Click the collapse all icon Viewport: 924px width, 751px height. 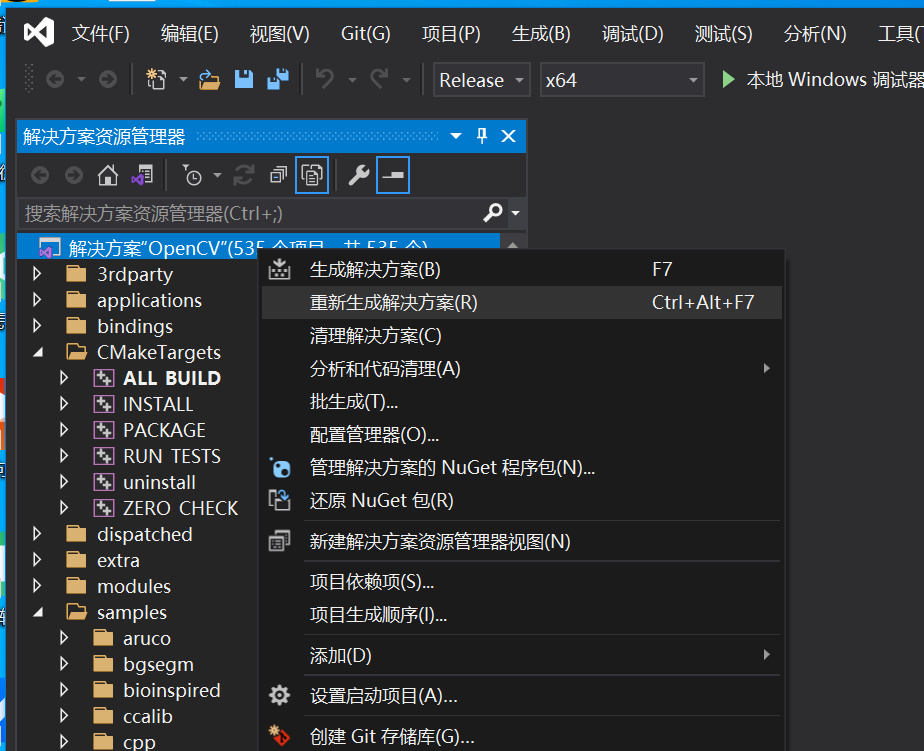coord(278,175)
